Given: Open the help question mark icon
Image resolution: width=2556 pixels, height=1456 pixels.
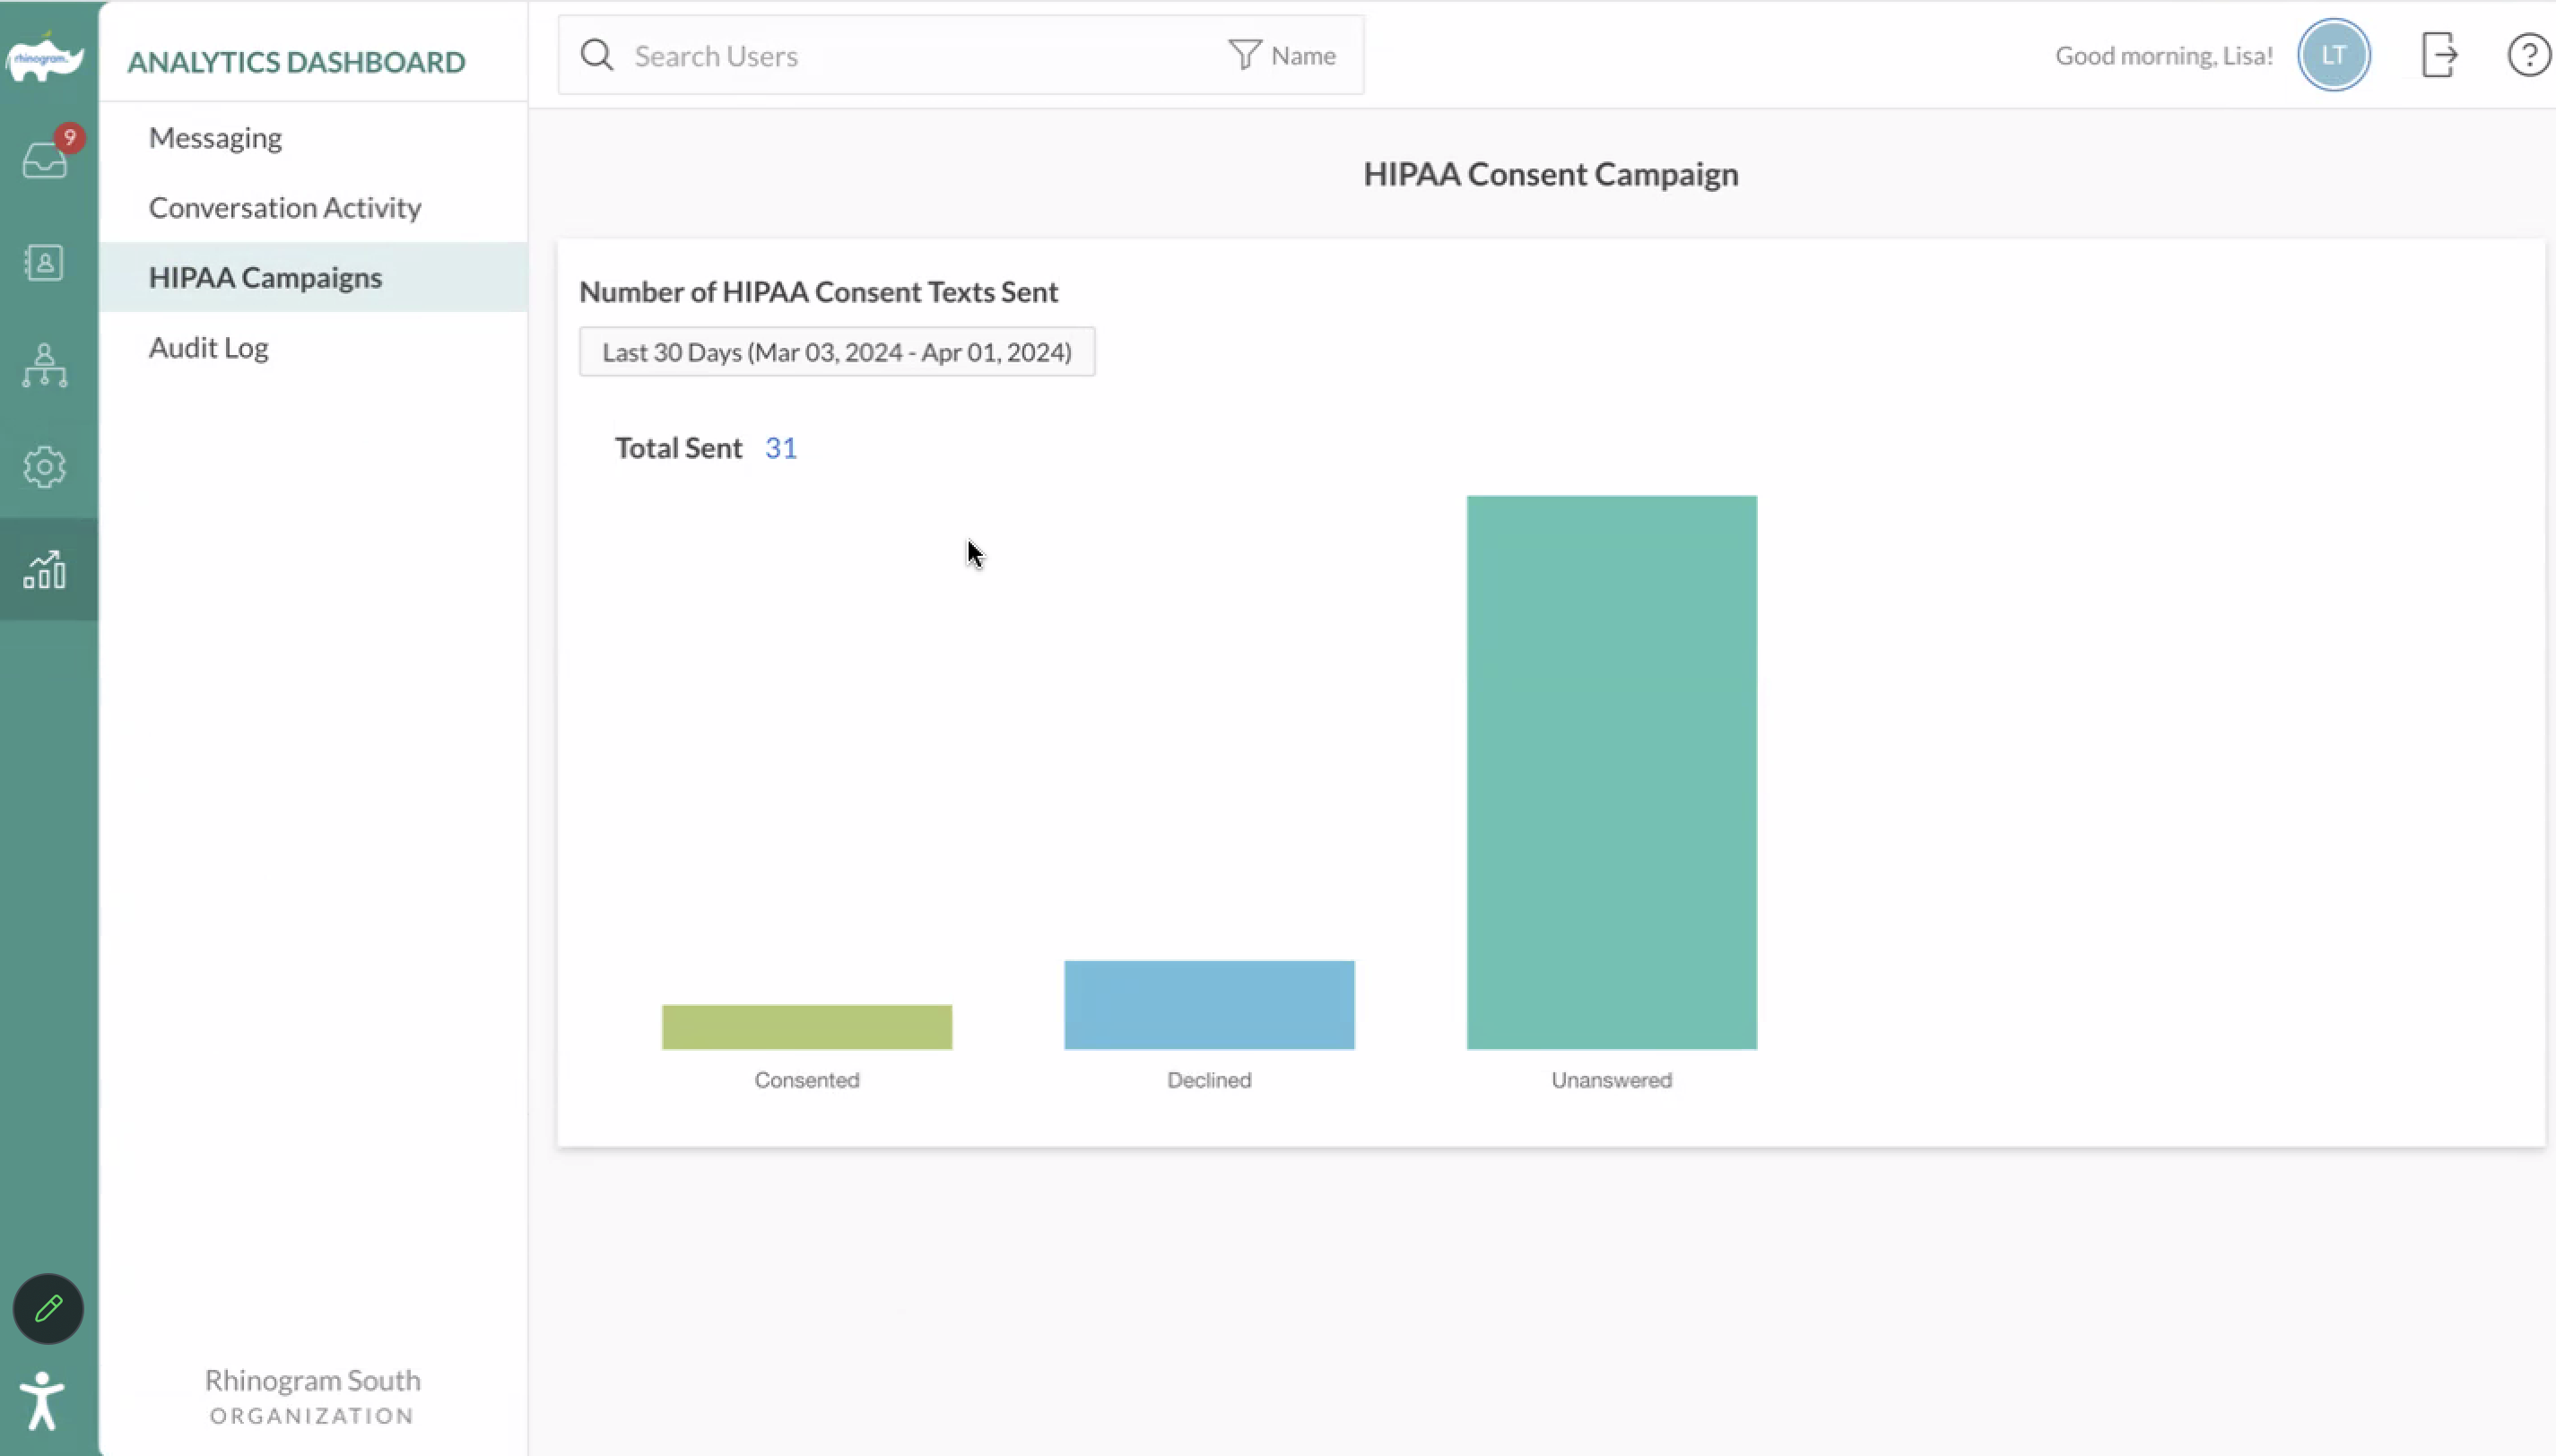Looking at the screenshot, I should 2528,55.
